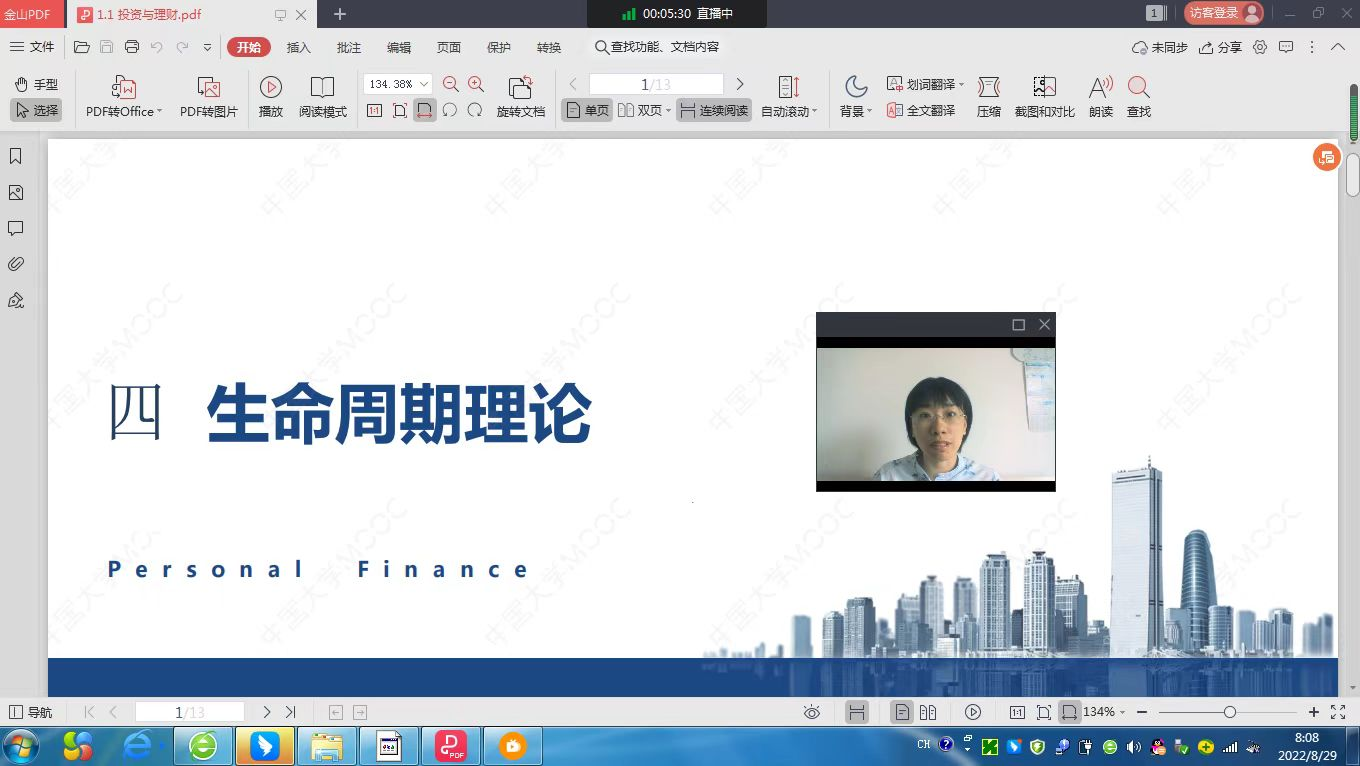
Task: Click the 朗读 read aloud icon
Action: click(1100, 88)
